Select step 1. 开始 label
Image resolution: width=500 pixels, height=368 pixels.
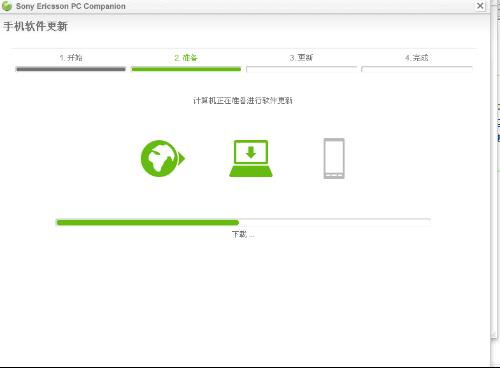click(x=71, y=58)
